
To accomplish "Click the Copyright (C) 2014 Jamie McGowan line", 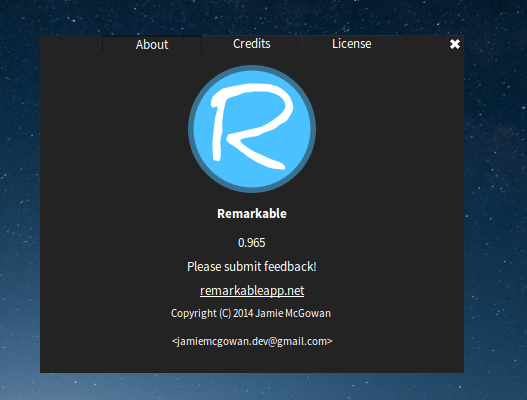I will tap(251, 313).
